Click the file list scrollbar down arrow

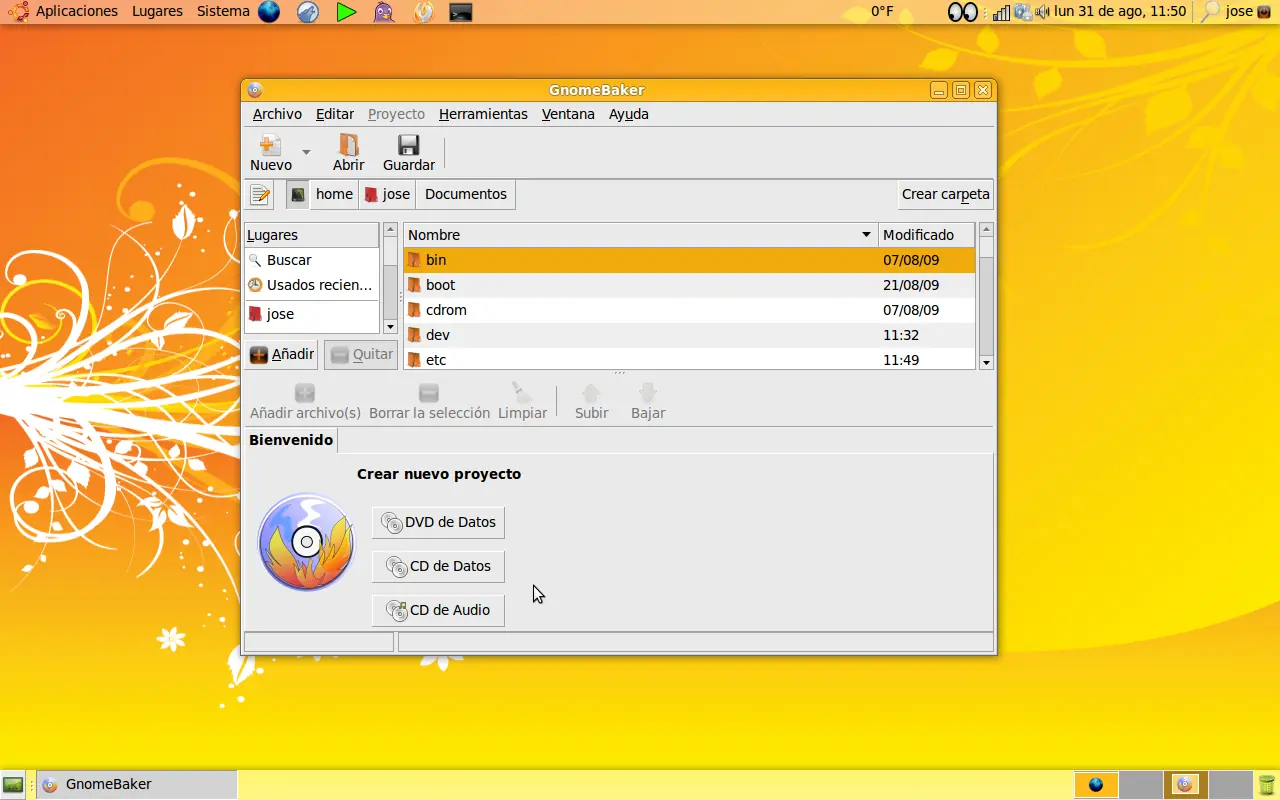click(x=986, y=362)
